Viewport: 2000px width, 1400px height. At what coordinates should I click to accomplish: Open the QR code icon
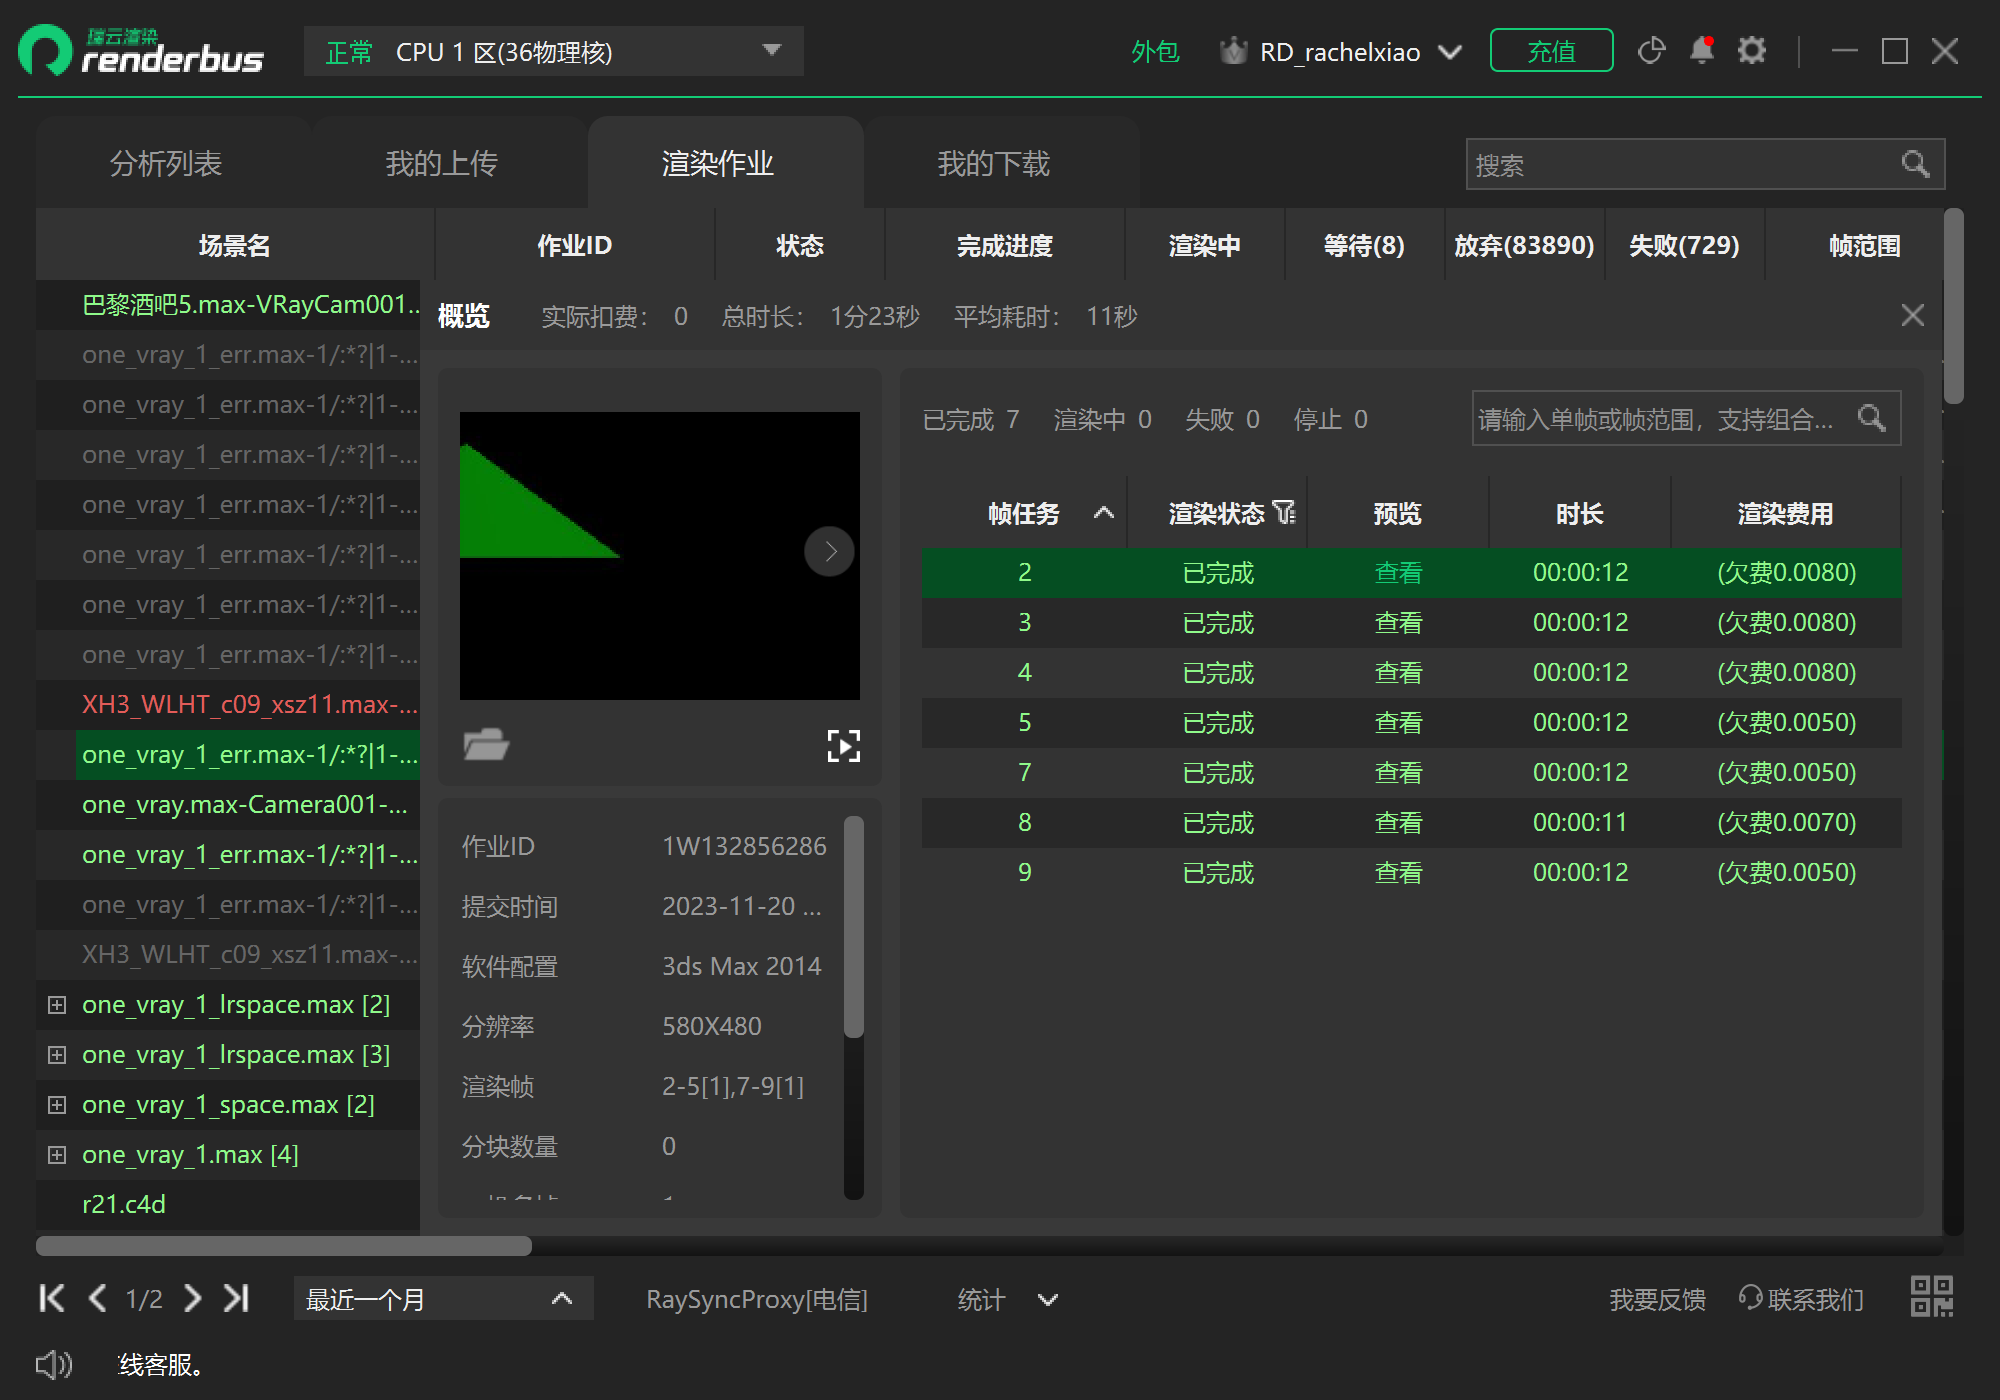pos(1931,1297)
